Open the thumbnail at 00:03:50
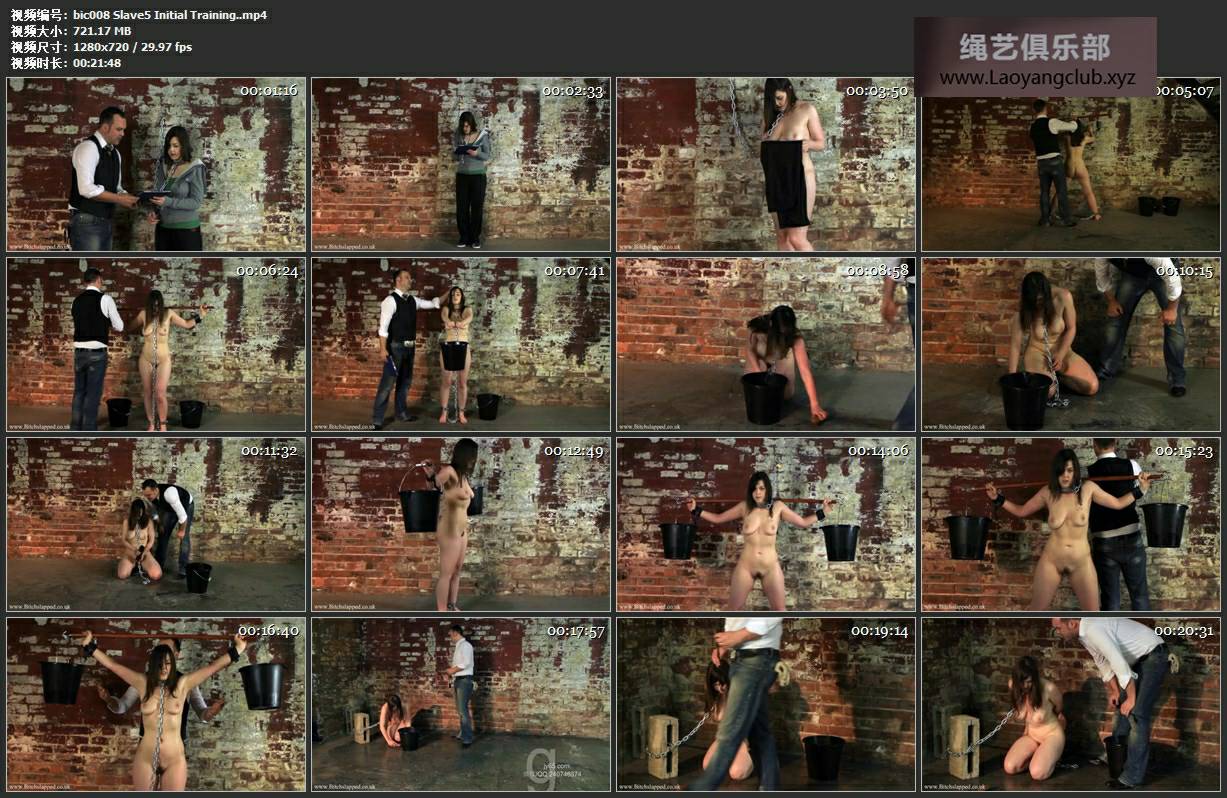The image size is (1227, 798). [x=766, y=165]
